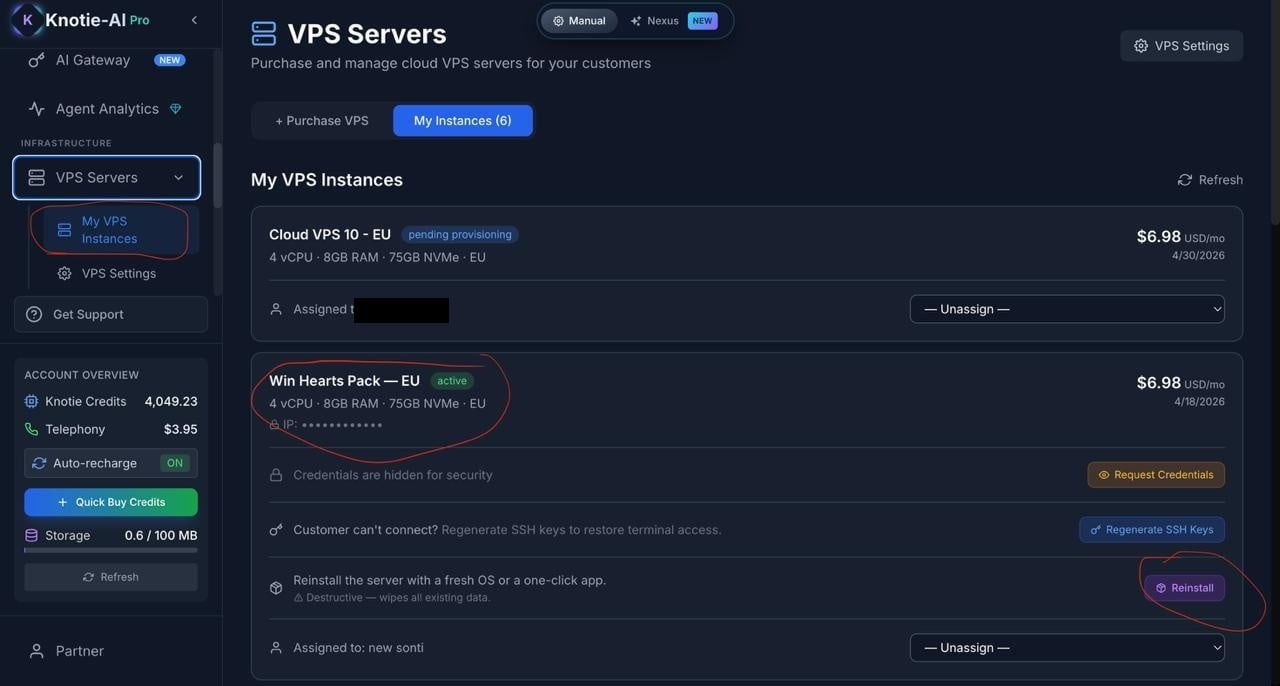Image resolution: width=1280 pixels, height=686 pixels.
Task: Click the Partner person icon
Action: pos(36,651)
